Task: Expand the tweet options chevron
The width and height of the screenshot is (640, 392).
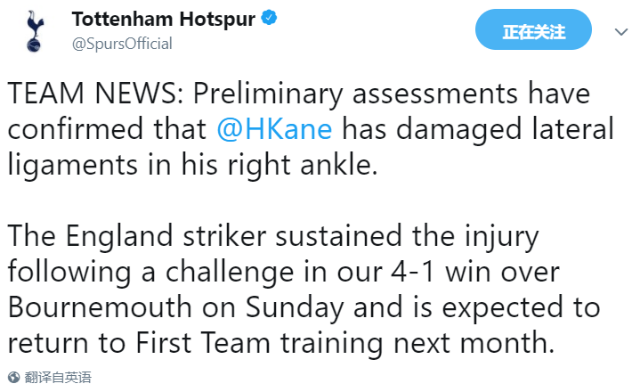Action: click(621, 31)
